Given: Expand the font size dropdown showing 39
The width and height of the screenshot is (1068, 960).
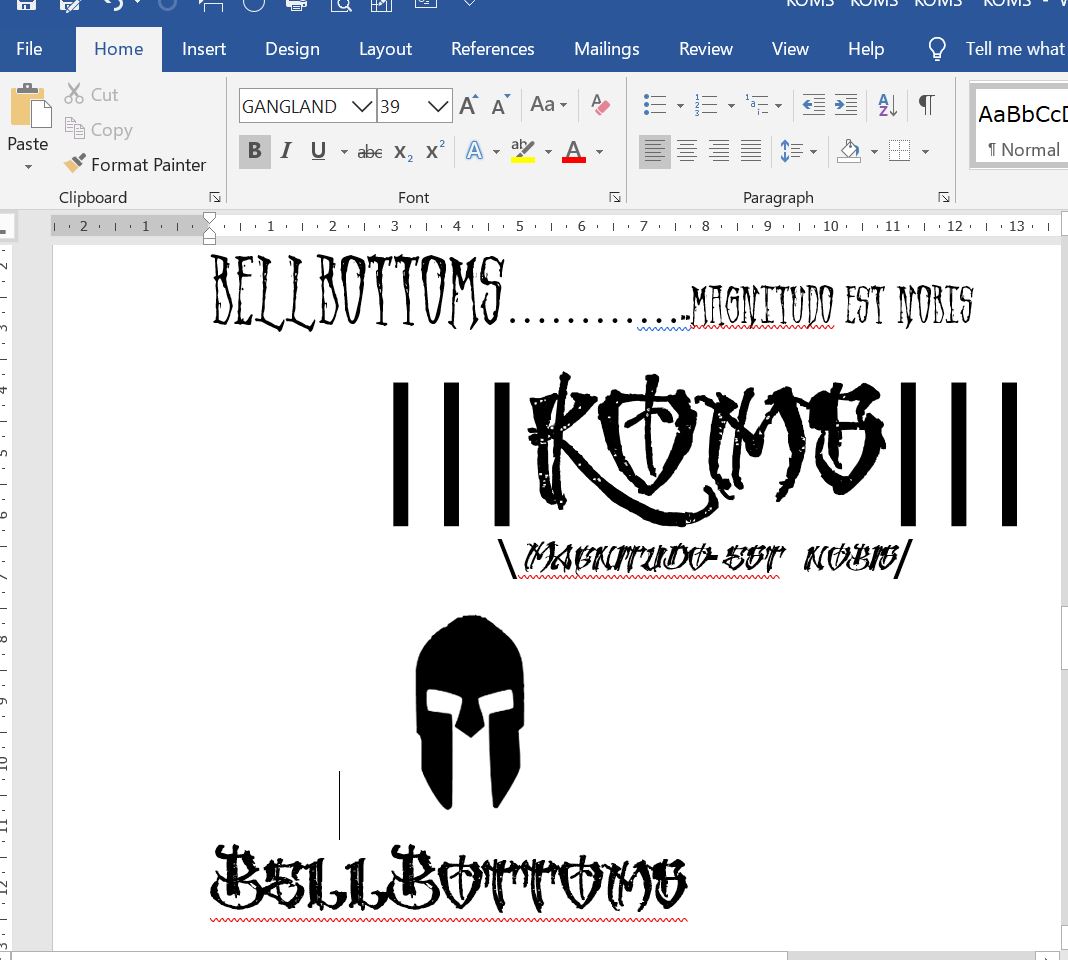Looking at the screenshot, I should 438,106.
